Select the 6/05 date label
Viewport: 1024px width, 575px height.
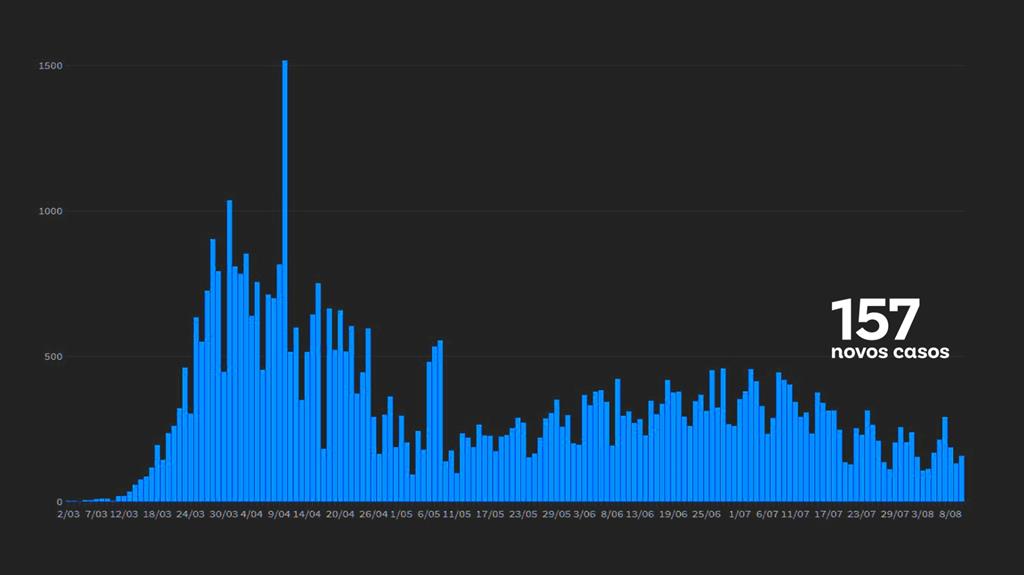click(429, 514)
